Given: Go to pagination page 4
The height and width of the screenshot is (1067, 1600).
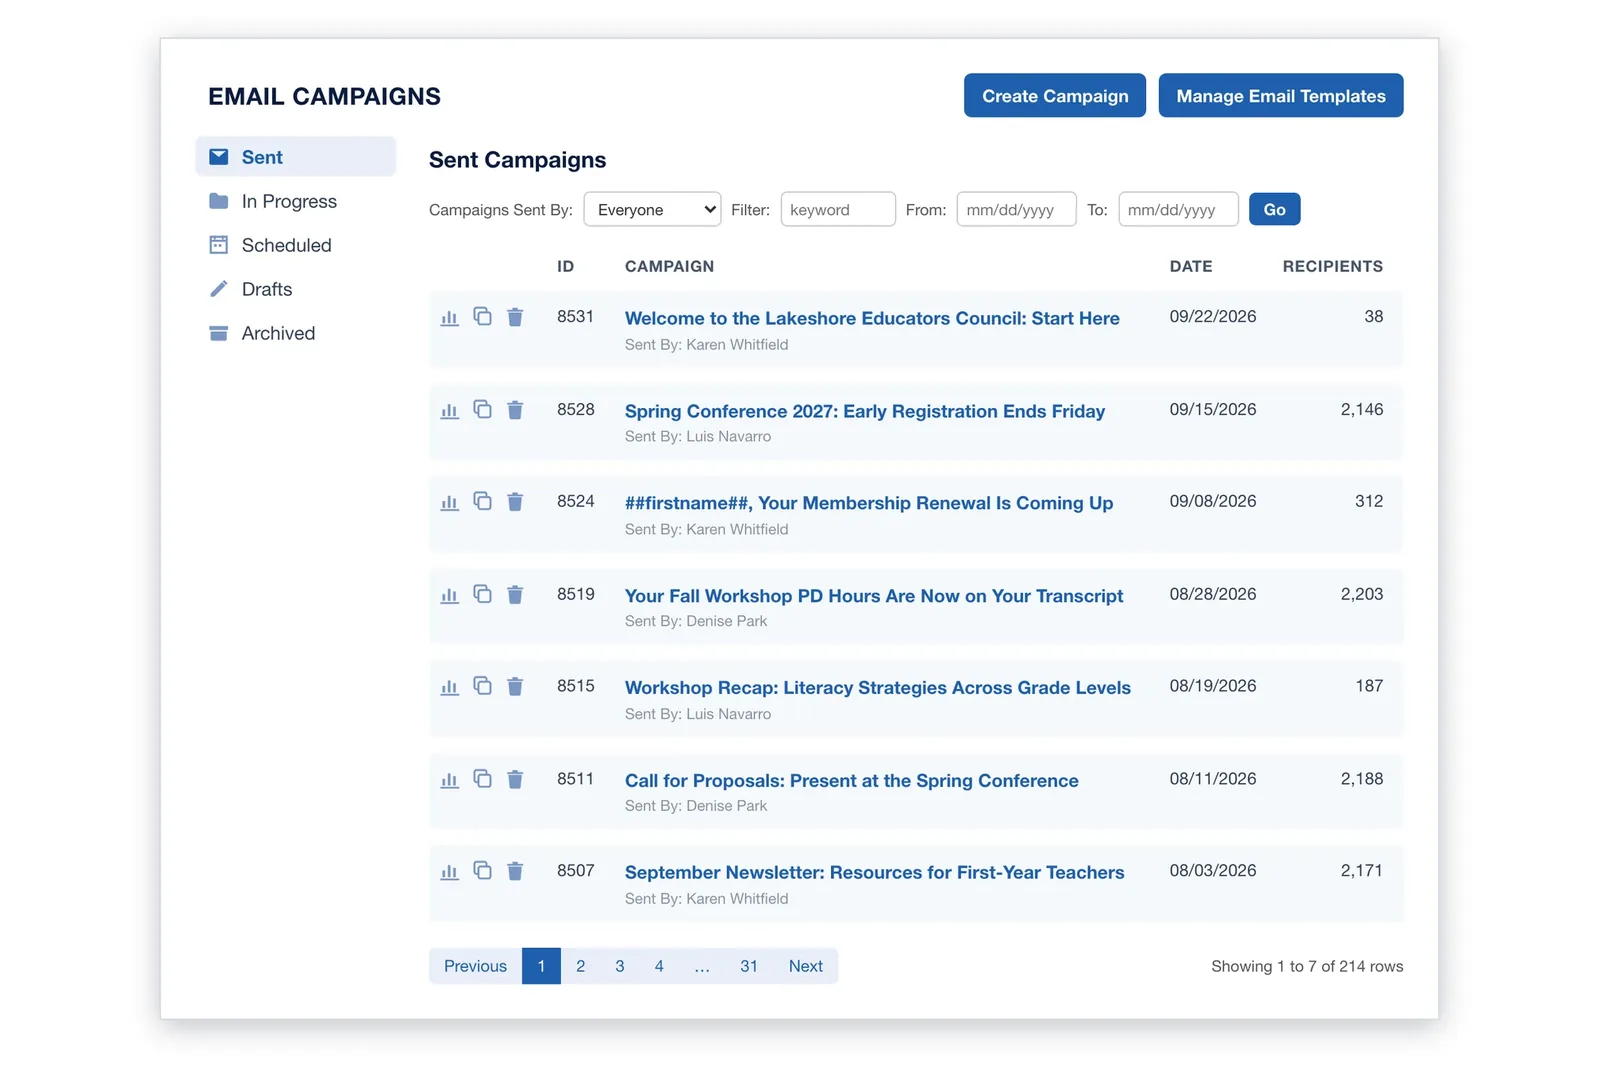Looking at the screenshot, I should pyautogui.click(x=659, y=966).
